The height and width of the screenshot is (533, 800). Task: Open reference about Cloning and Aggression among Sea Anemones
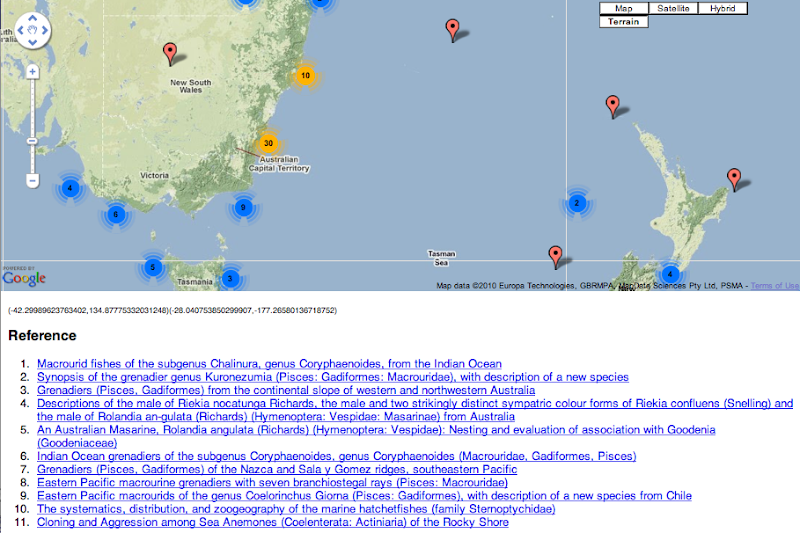pyautogui.click(x=273, y=522)
